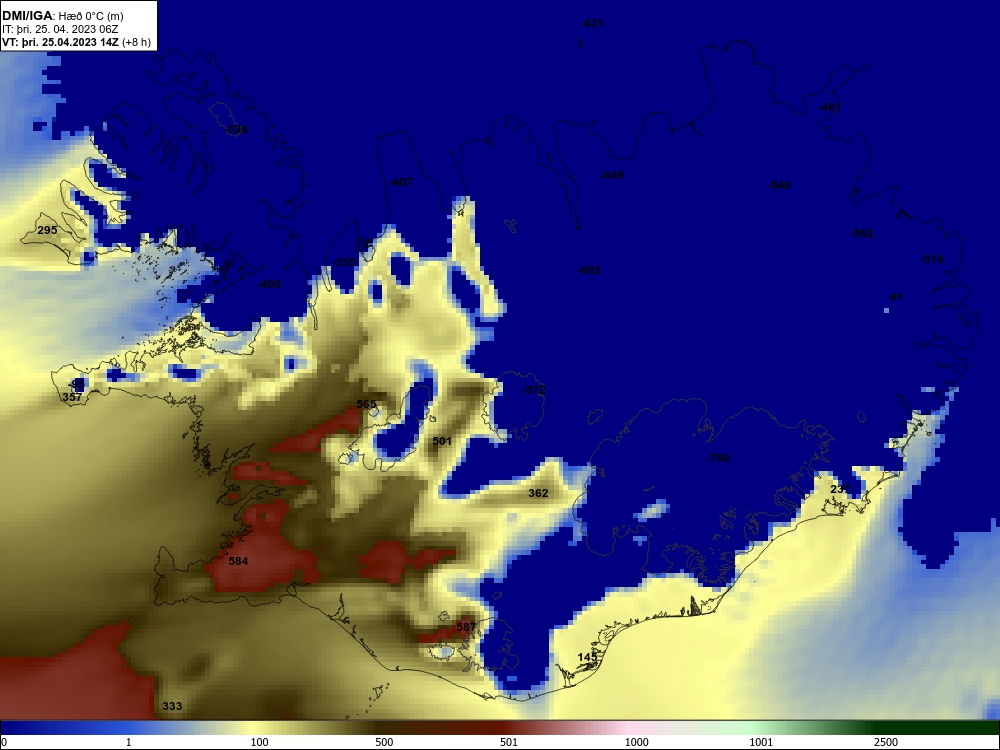The image size is (1000, 750).
Task: Click the 145 height value on the map
Action: click(587, 657)
